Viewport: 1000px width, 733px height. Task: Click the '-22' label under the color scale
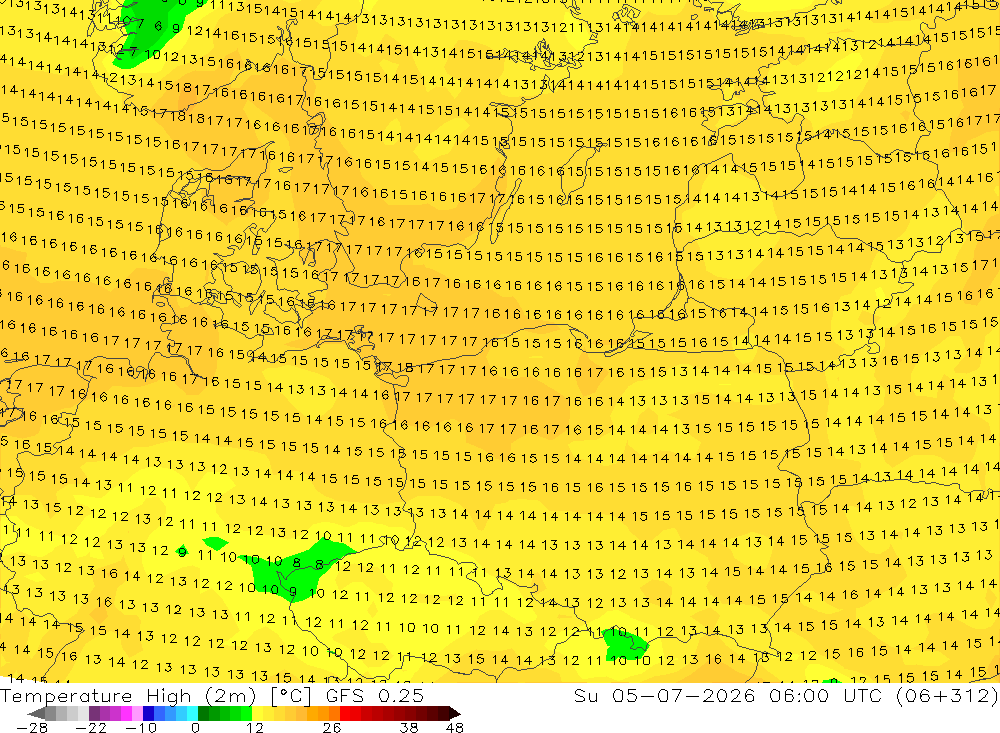(x=91, y=728)
